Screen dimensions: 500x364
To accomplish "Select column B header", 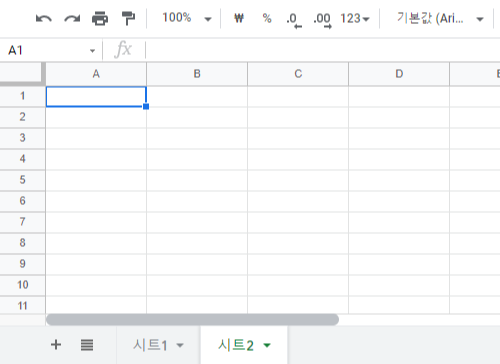I will [197, 74].
